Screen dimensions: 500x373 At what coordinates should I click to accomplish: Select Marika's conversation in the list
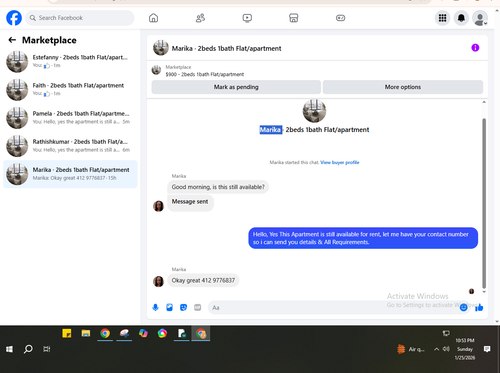[70, 174]
